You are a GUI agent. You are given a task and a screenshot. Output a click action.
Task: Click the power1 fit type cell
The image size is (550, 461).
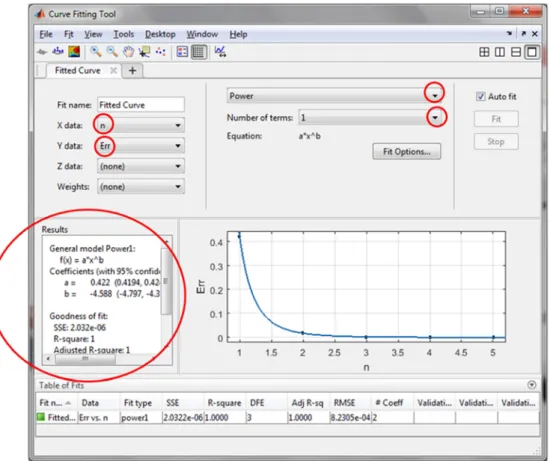pyautogui.click(x=140, y=417)
